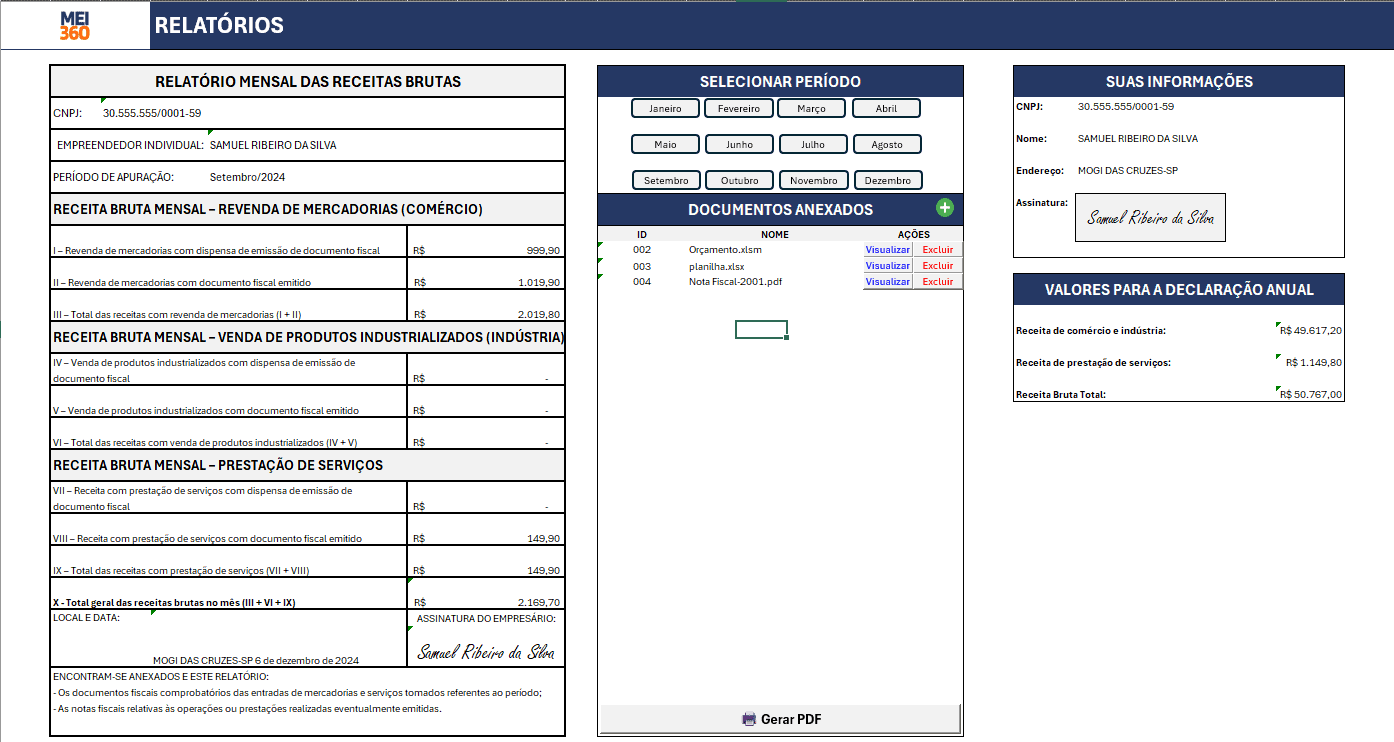Click the report's Samuel Ribeiro da Silva name
1394x742 pixels.
click(273, 145)
